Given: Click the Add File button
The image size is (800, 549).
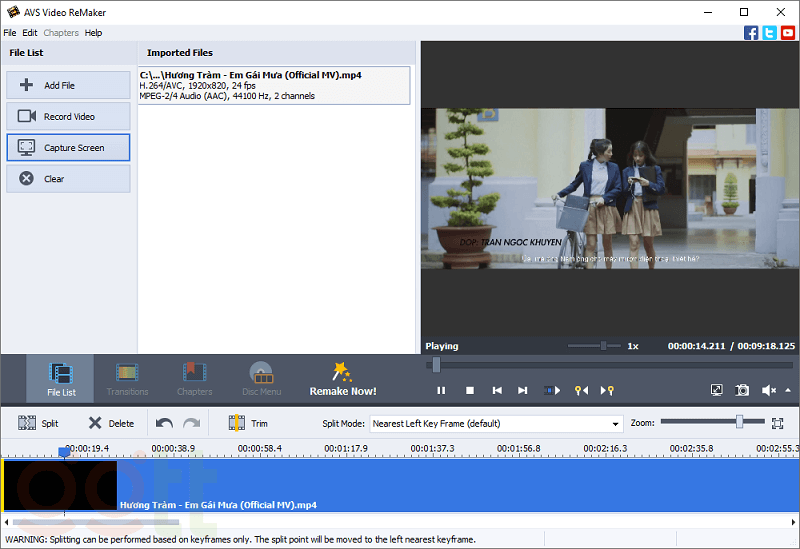Looking at the screenshot, I should click(x=68, y=85).
